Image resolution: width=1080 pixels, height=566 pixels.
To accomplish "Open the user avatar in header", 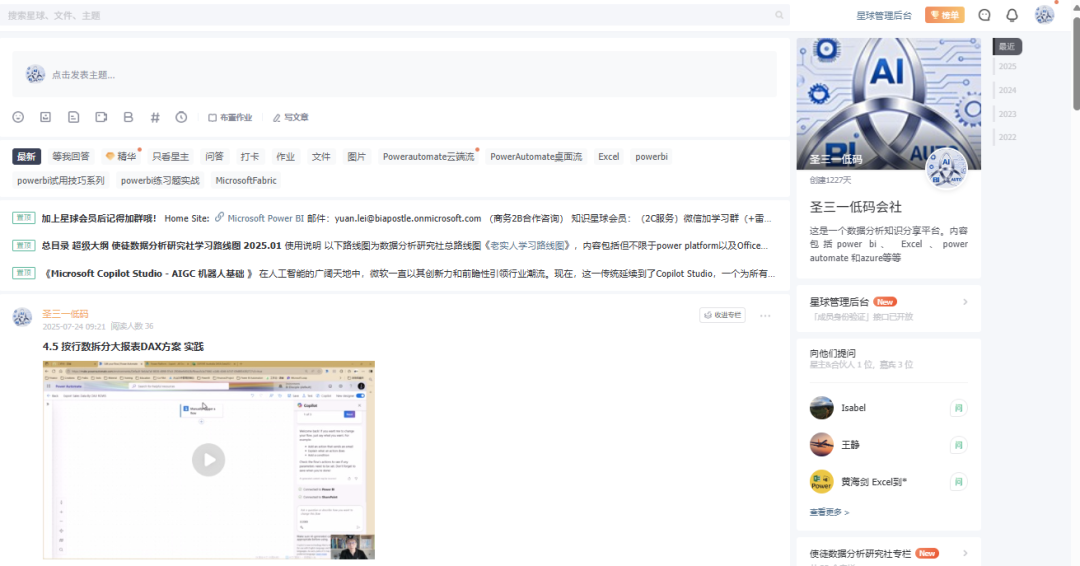I will point(1044,15).
